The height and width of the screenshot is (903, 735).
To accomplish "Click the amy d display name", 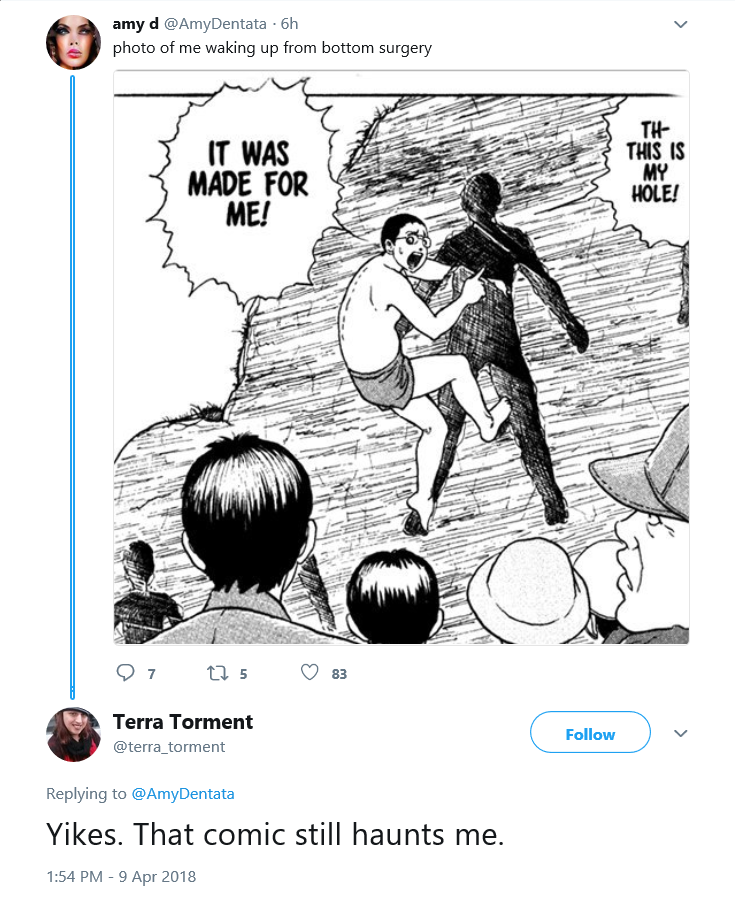I will (x=135, y=24).
